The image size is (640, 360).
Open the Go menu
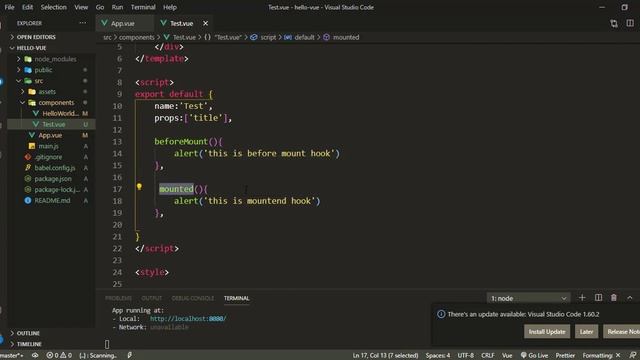pyautogui.click(x=100, y=7)
